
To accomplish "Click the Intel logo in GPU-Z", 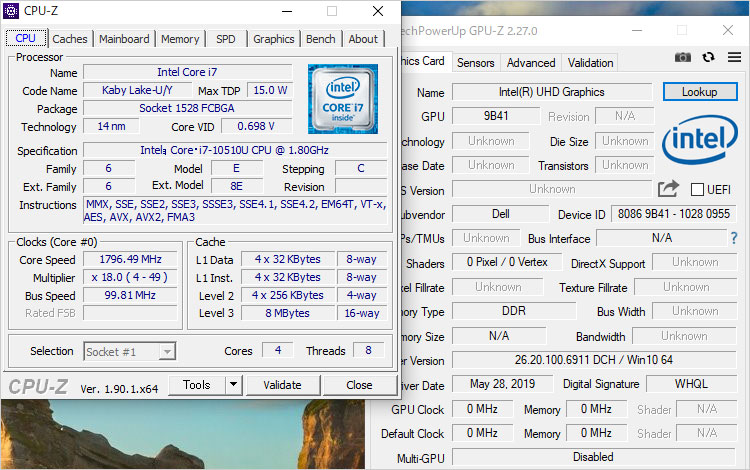I will [x=699, y=139].
